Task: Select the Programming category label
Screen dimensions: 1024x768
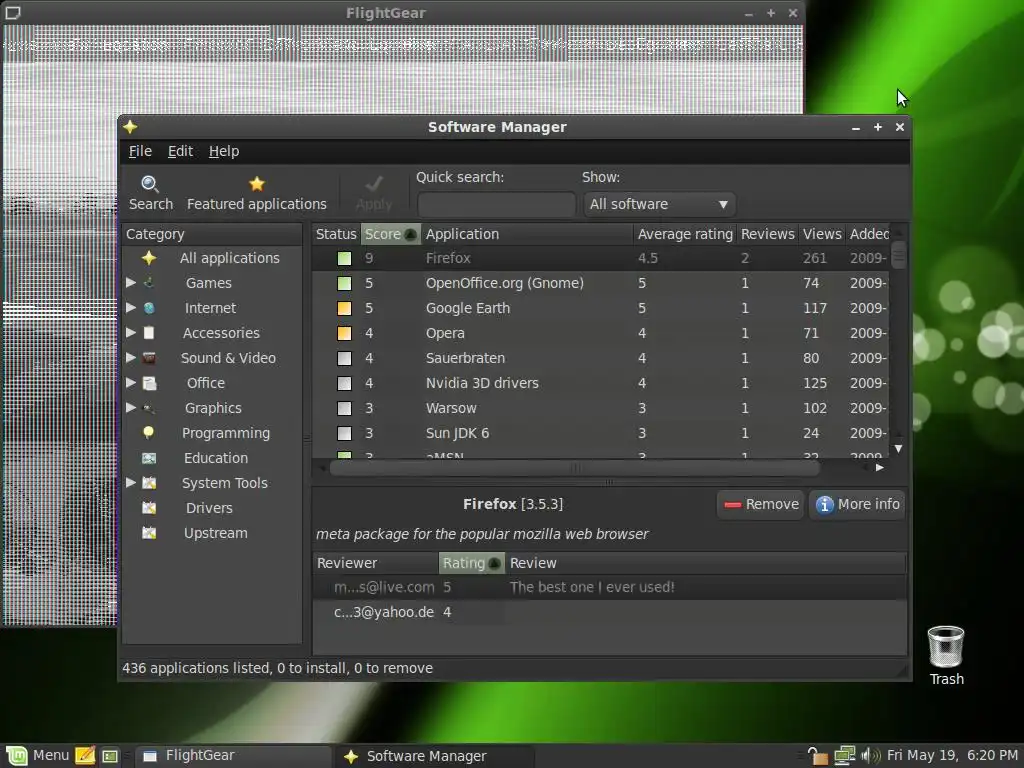Action: (225, 433)
